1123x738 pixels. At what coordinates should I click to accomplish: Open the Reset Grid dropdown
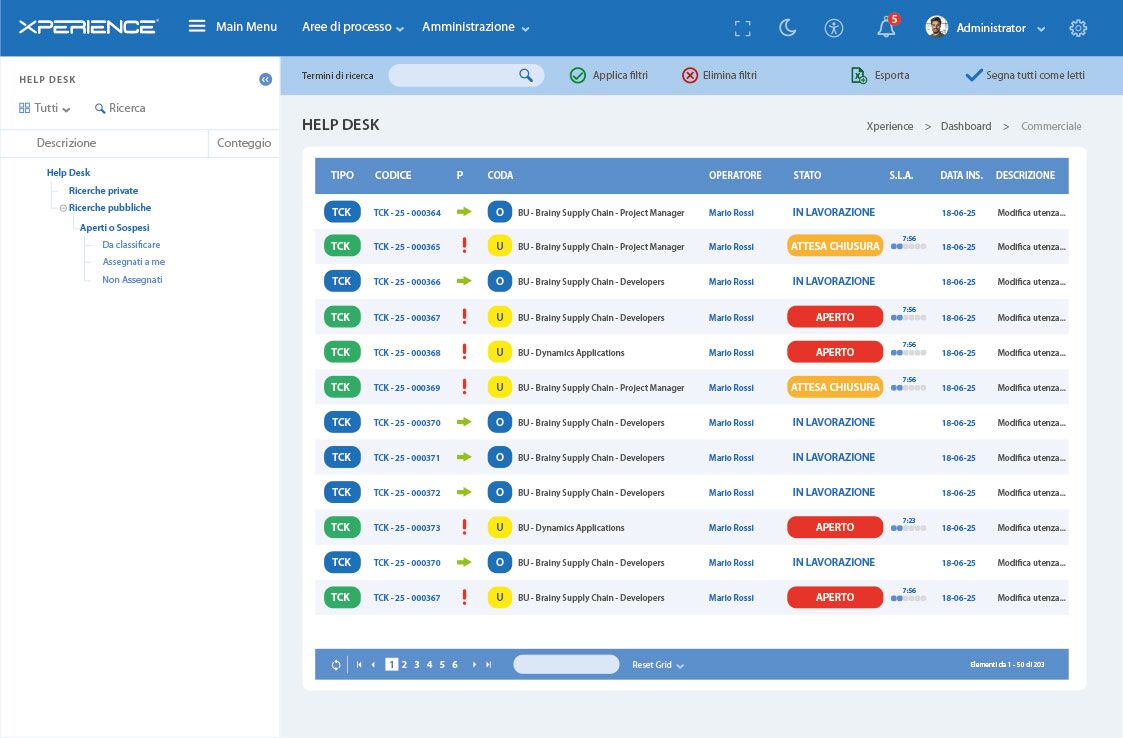pos(657,665)
